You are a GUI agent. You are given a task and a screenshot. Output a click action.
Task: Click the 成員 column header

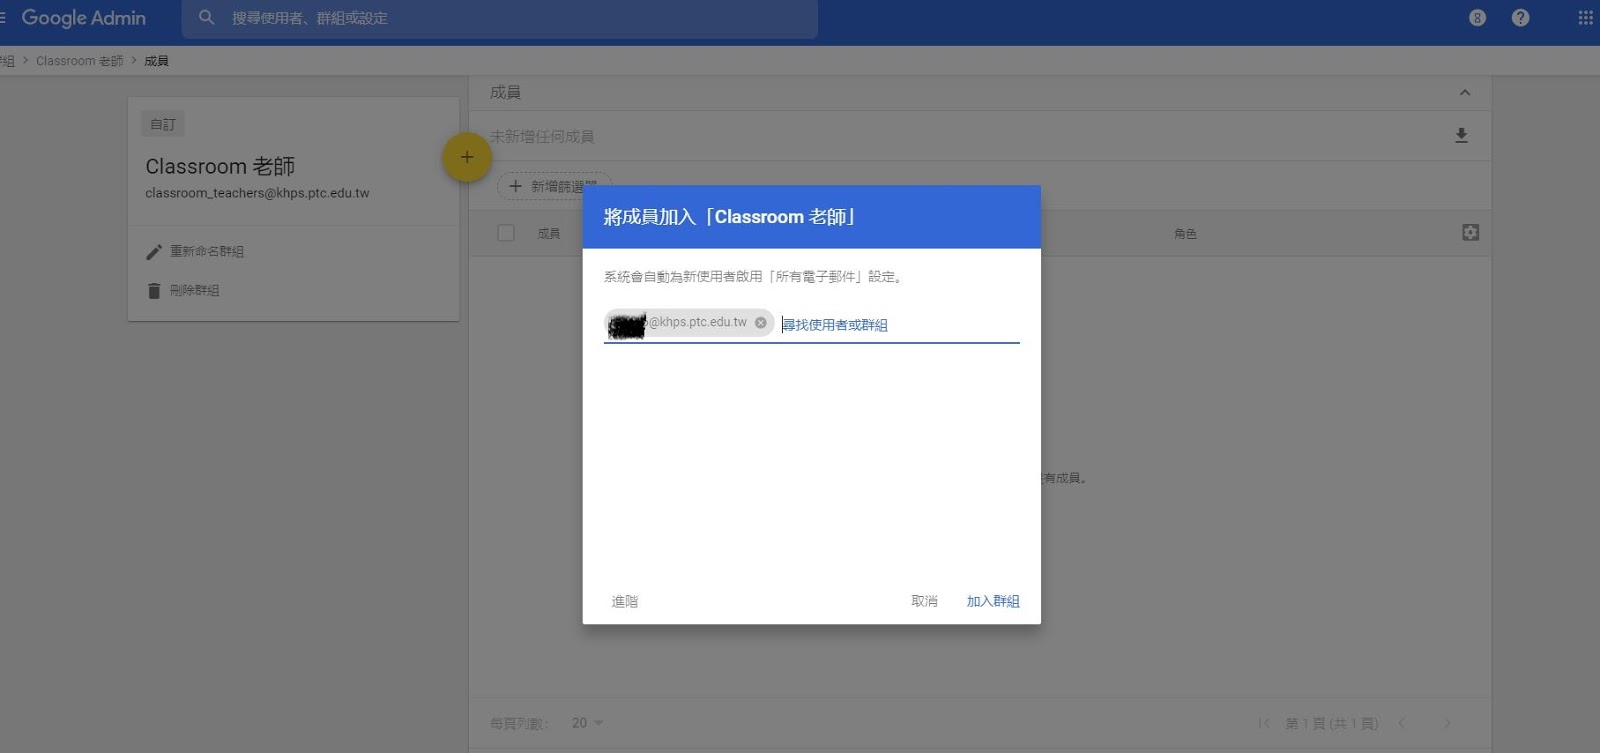(x=549, y=233)
